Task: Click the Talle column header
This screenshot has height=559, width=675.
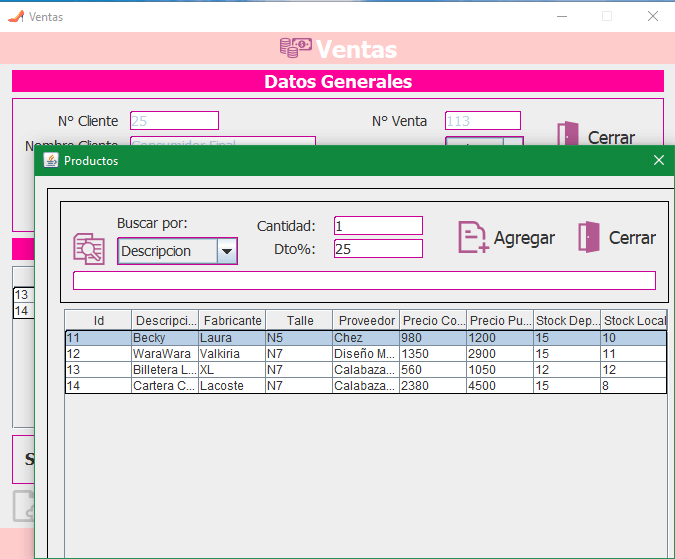Action: click(x=299, y=321)
